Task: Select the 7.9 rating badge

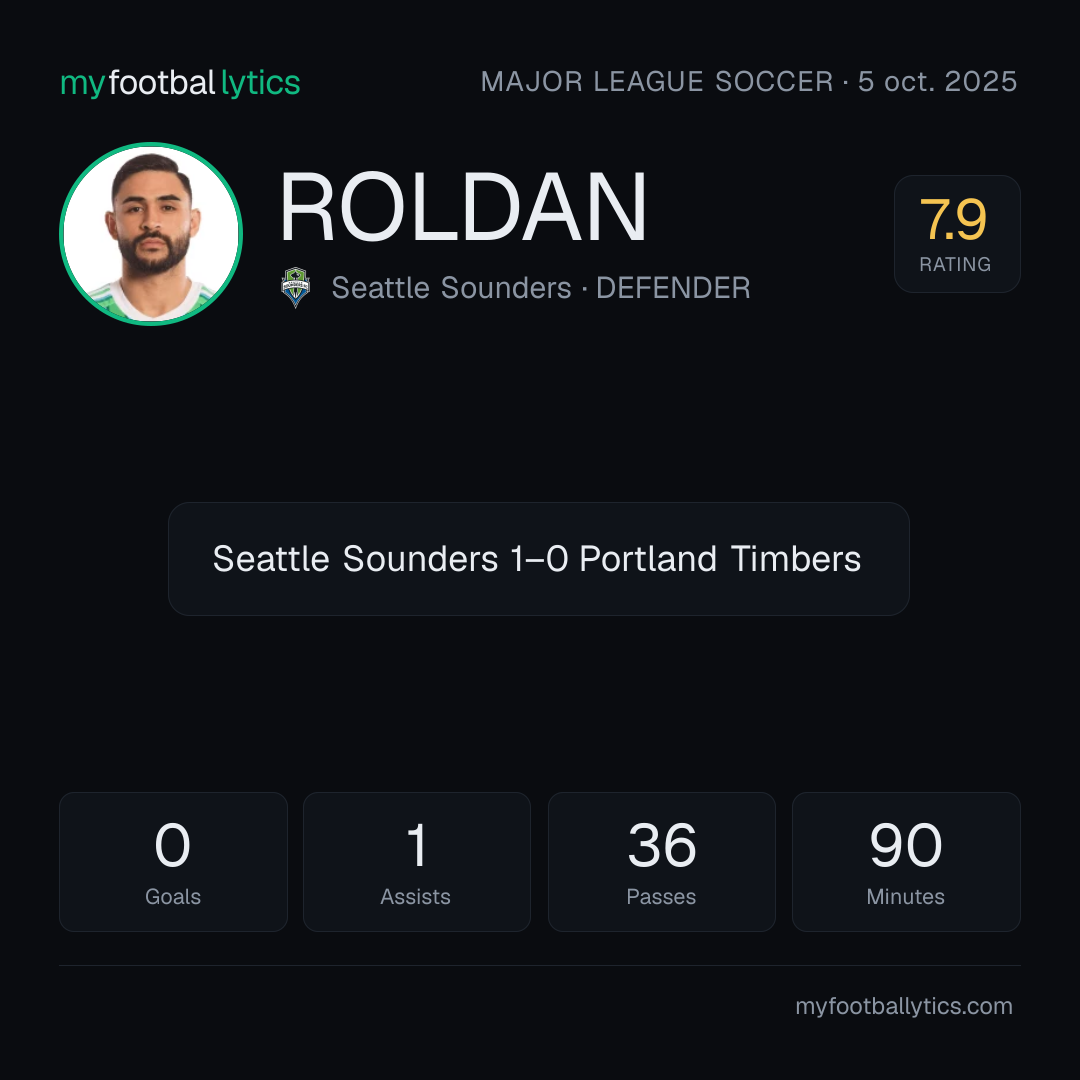Action: (x=957, y=233)
